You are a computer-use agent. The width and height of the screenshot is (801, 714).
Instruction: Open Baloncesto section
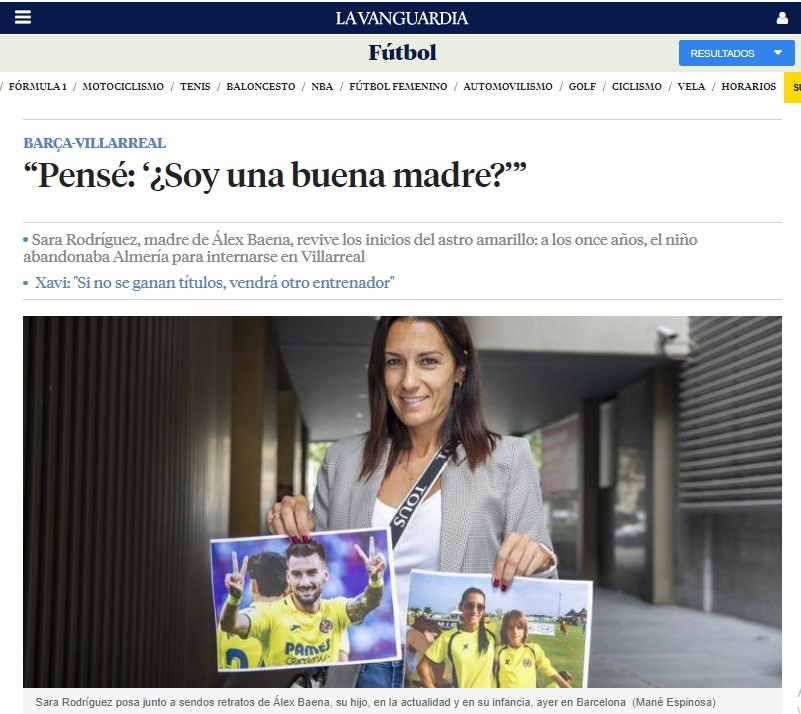coord(261,86)
